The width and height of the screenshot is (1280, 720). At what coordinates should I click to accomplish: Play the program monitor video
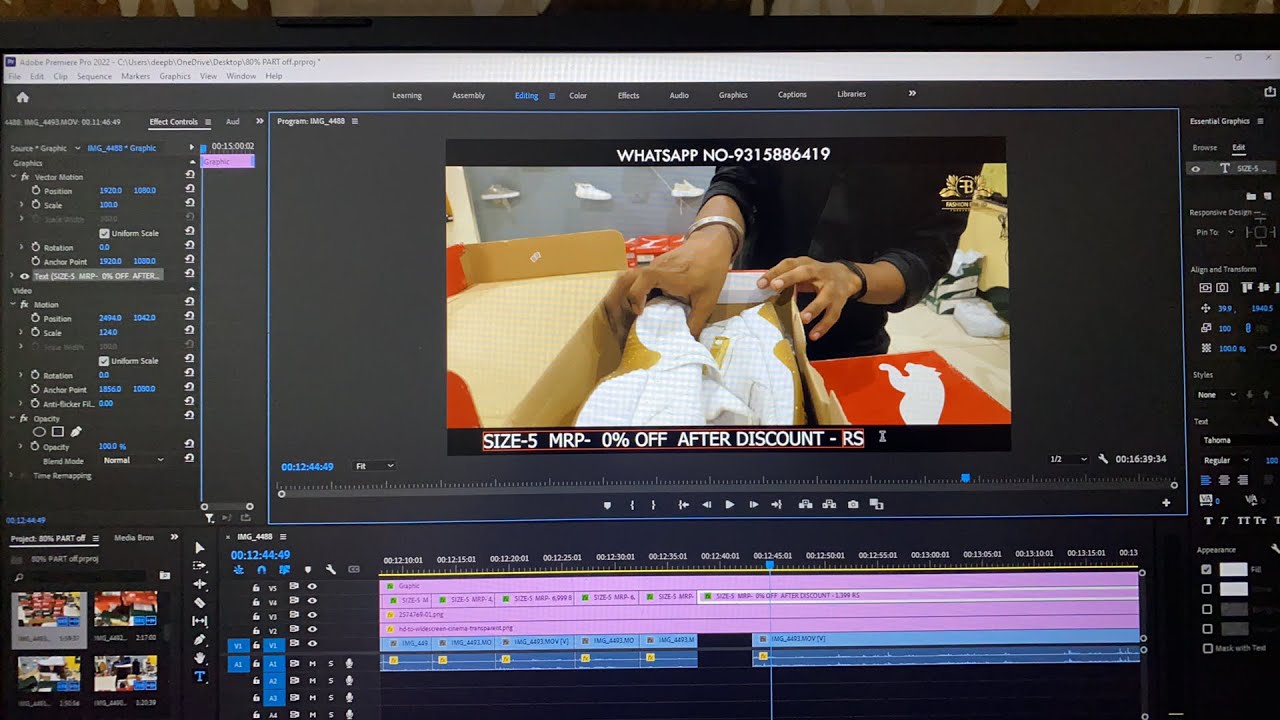coord(729,505)
